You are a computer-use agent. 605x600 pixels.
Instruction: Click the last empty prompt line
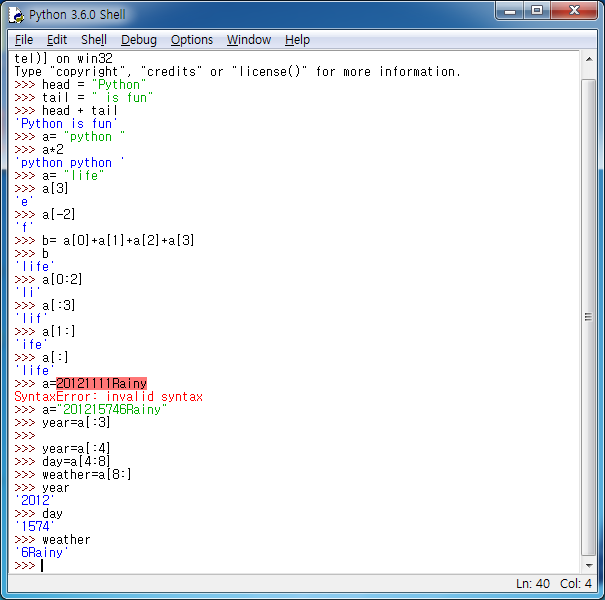pos(29,566)
